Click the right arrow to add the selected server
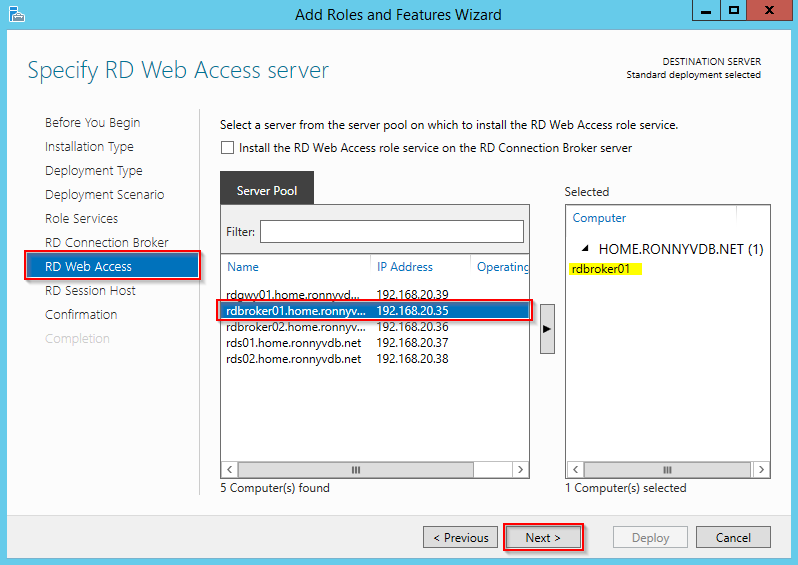This screenshot has width=798, height=565. pyautogui.click(x=547, y=327)
